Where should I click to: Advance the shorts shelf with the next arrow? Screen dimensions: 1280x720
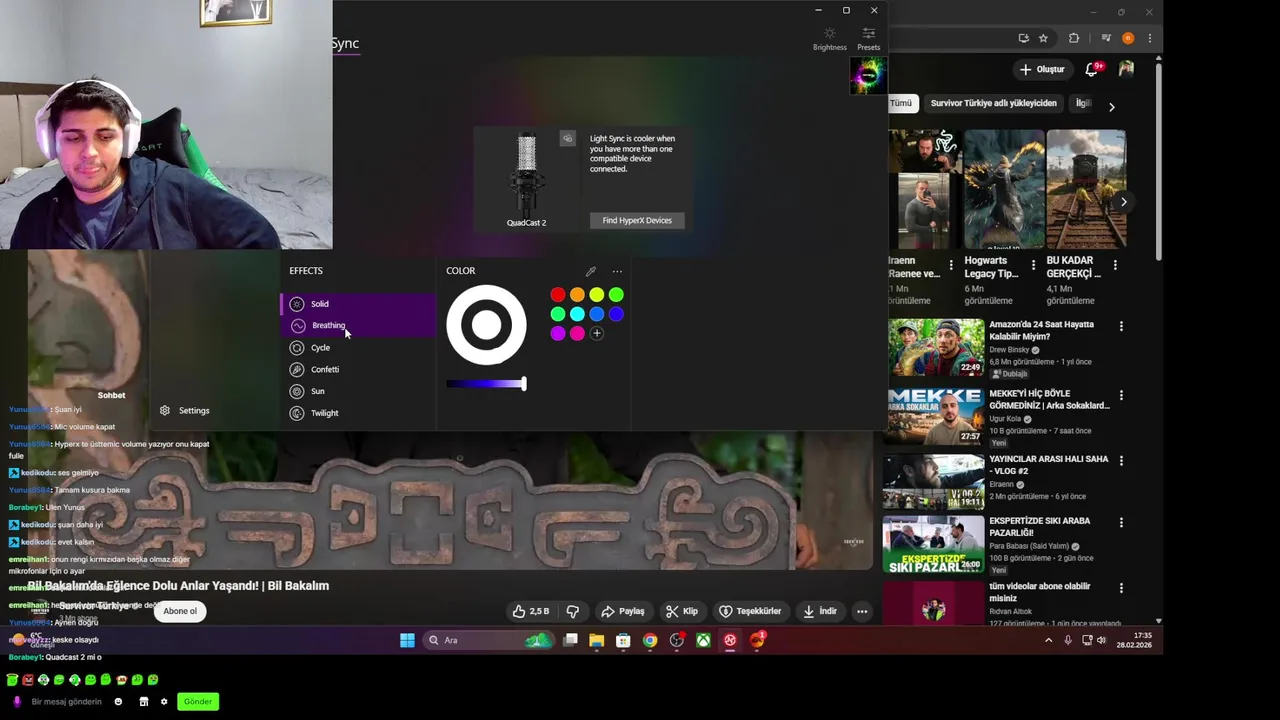pos(1123,202)
